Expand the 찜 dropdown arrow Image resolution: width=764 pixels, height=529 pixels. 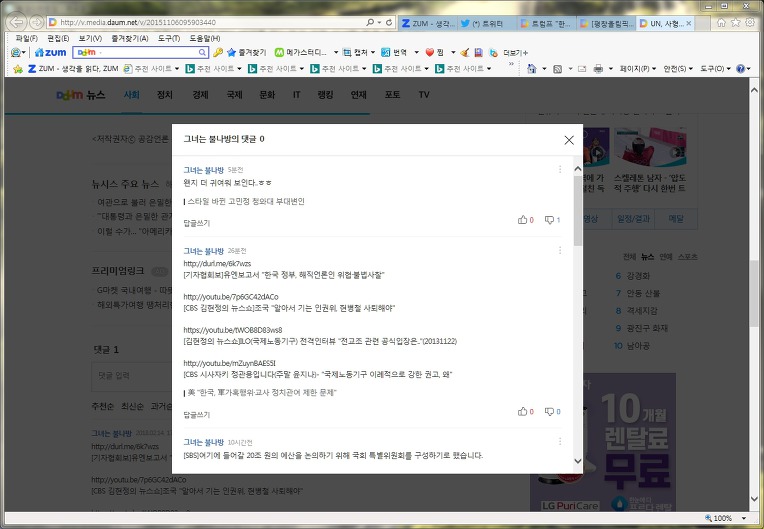pyautogui.click(x=453, y=52)
